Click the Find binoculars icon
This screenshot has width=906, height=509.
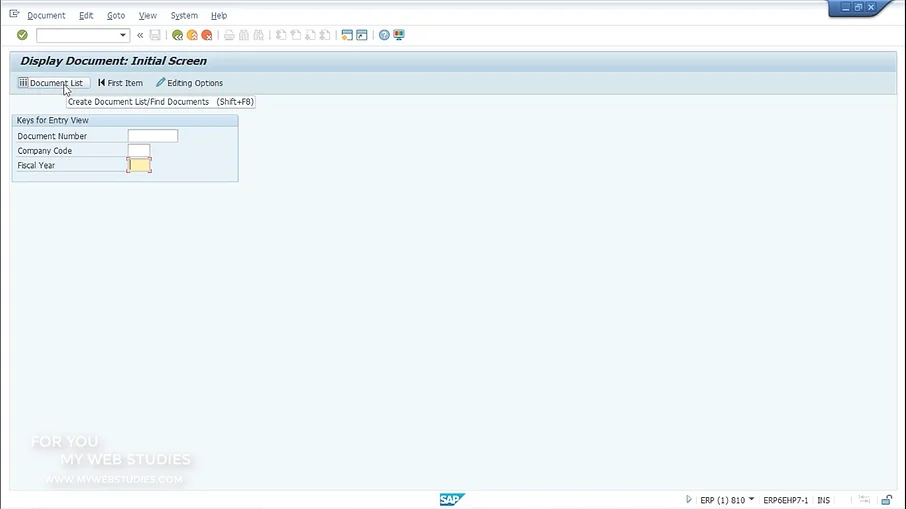click(244, 35)
